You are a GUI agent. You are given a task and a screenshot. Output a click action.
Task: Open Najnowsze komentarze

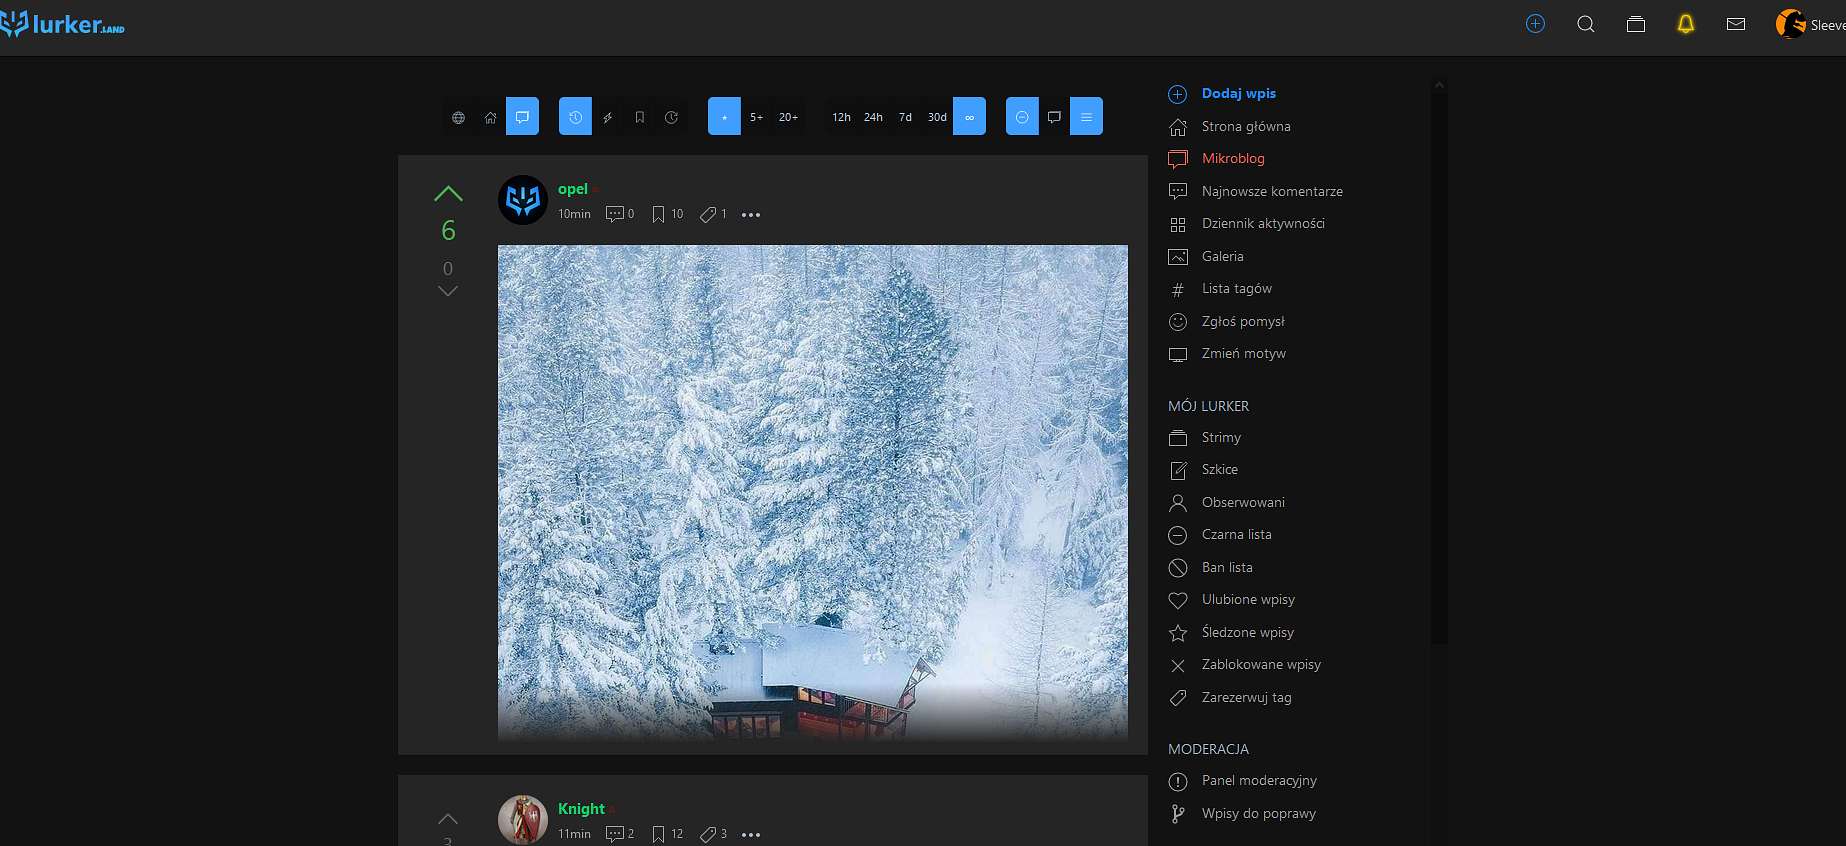(x=1272, y=191)
